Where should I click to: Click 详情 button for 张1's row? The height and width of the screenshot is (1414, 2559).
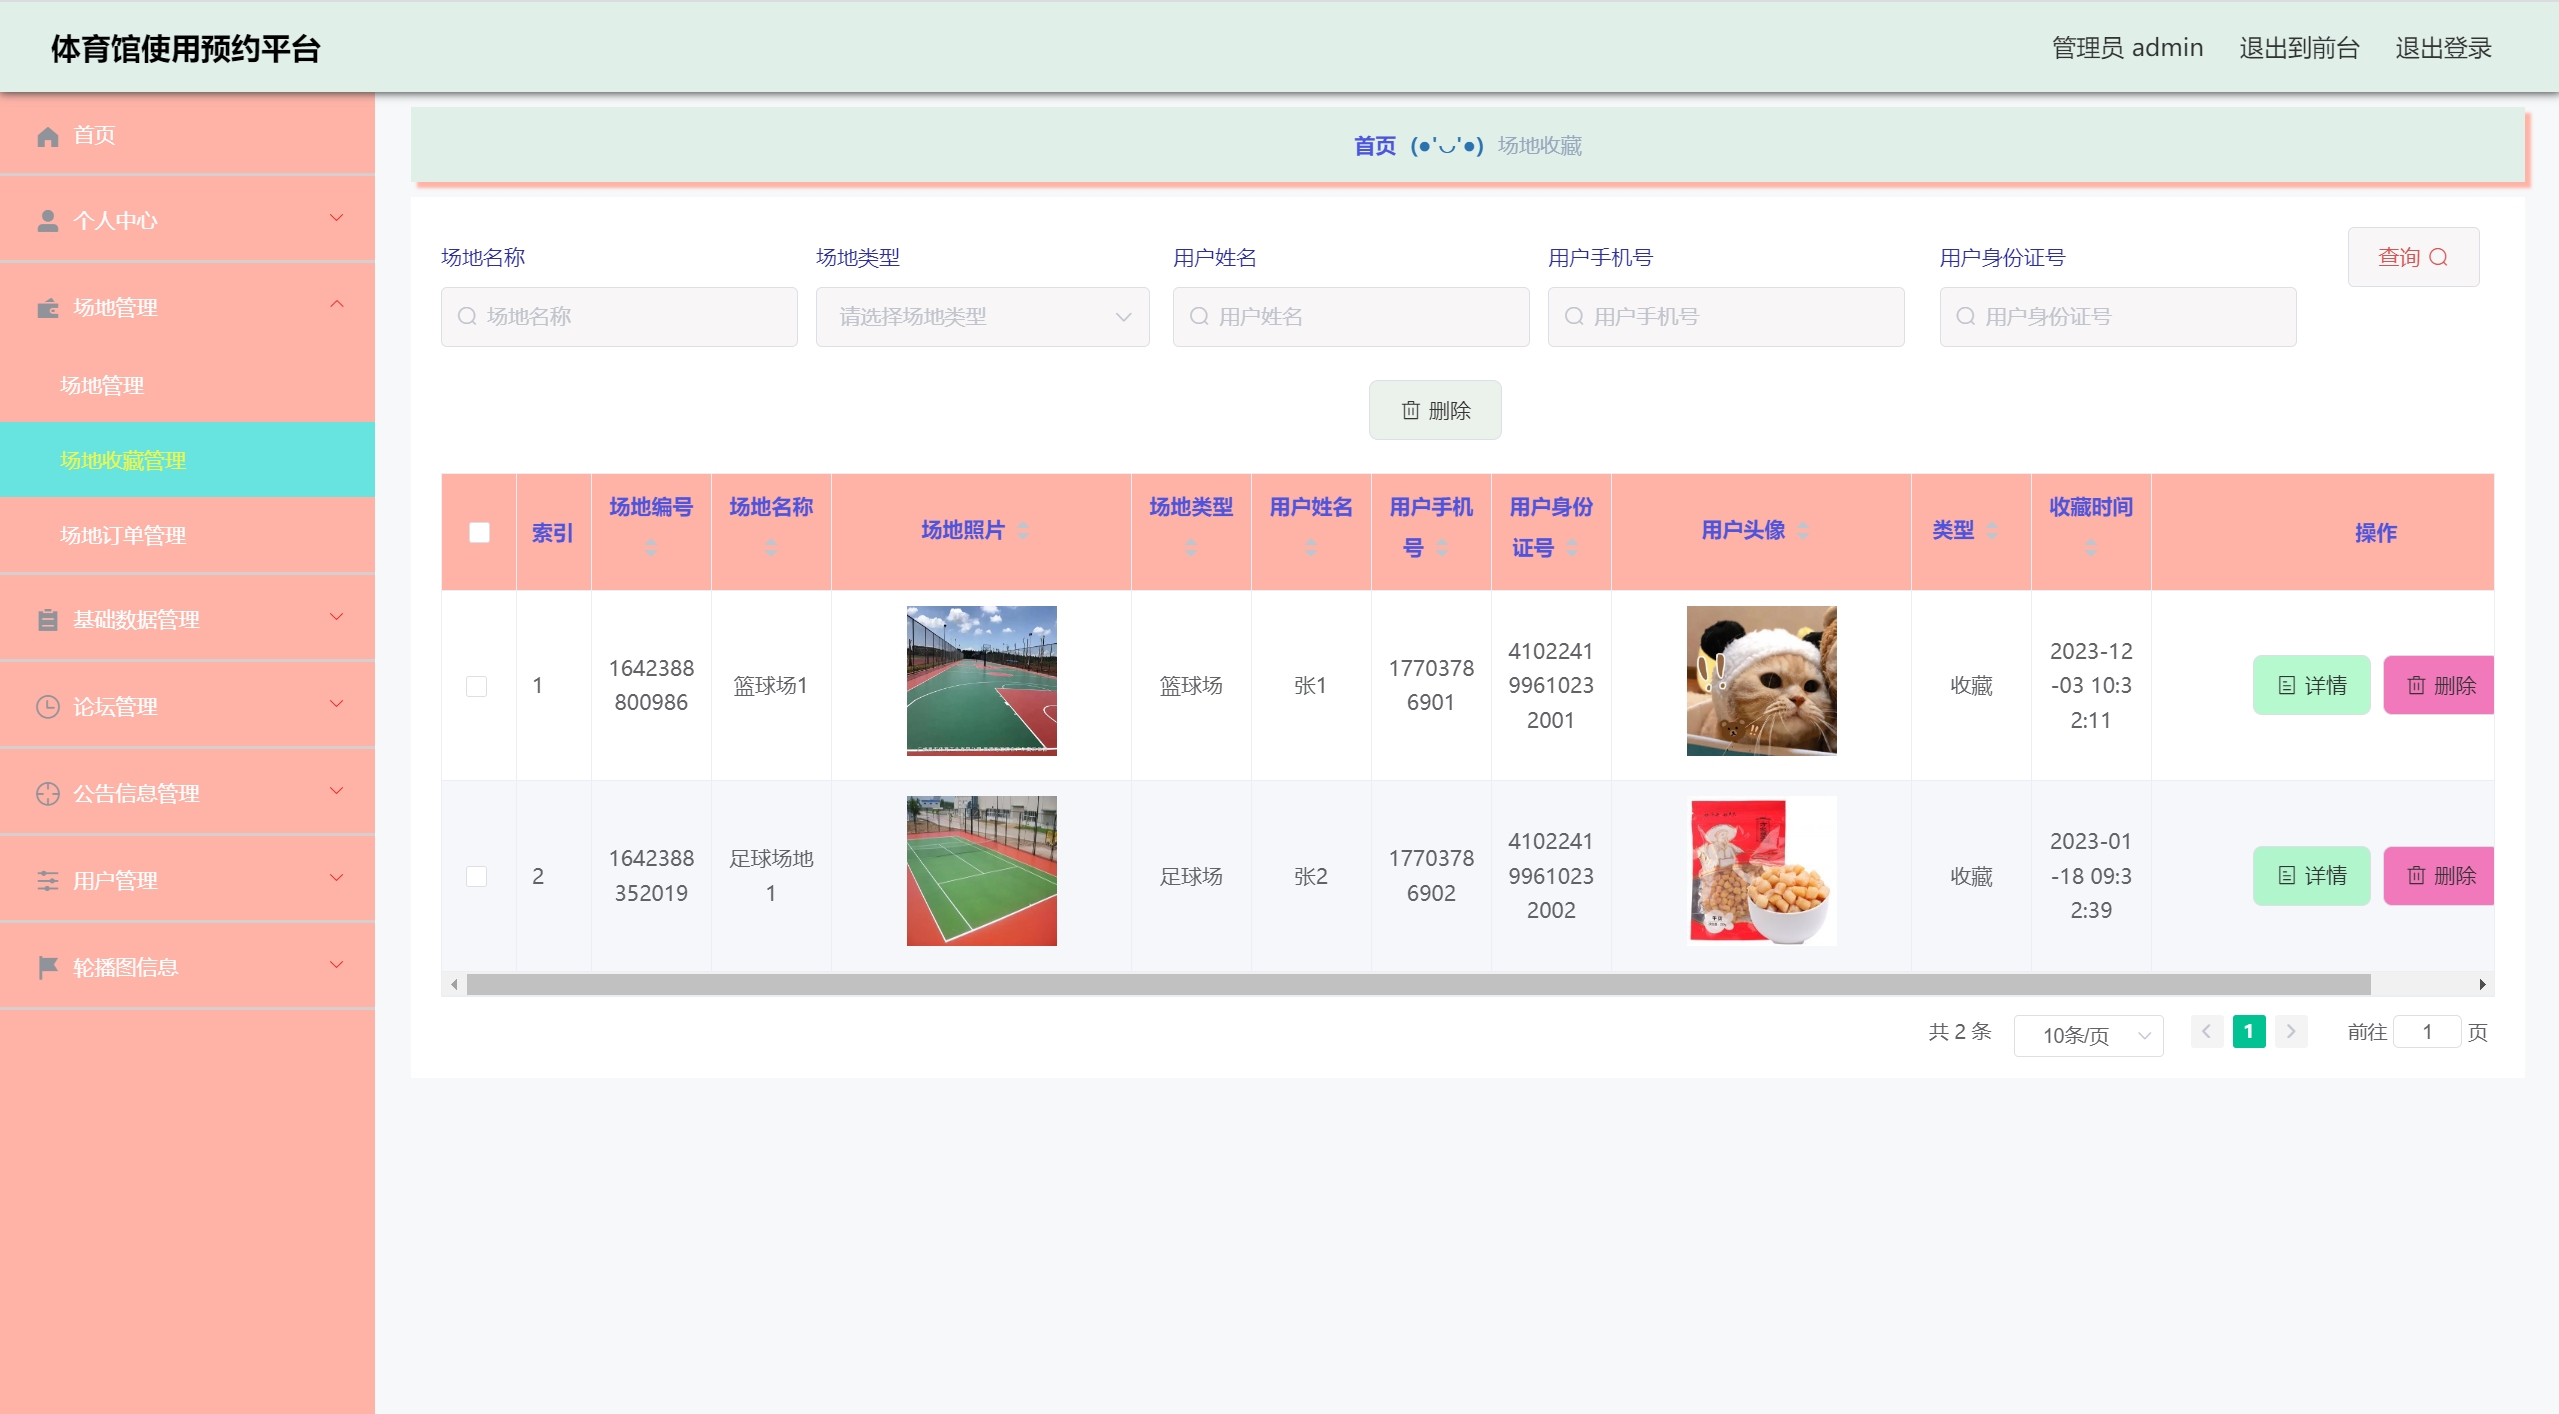click(2311, 686)
